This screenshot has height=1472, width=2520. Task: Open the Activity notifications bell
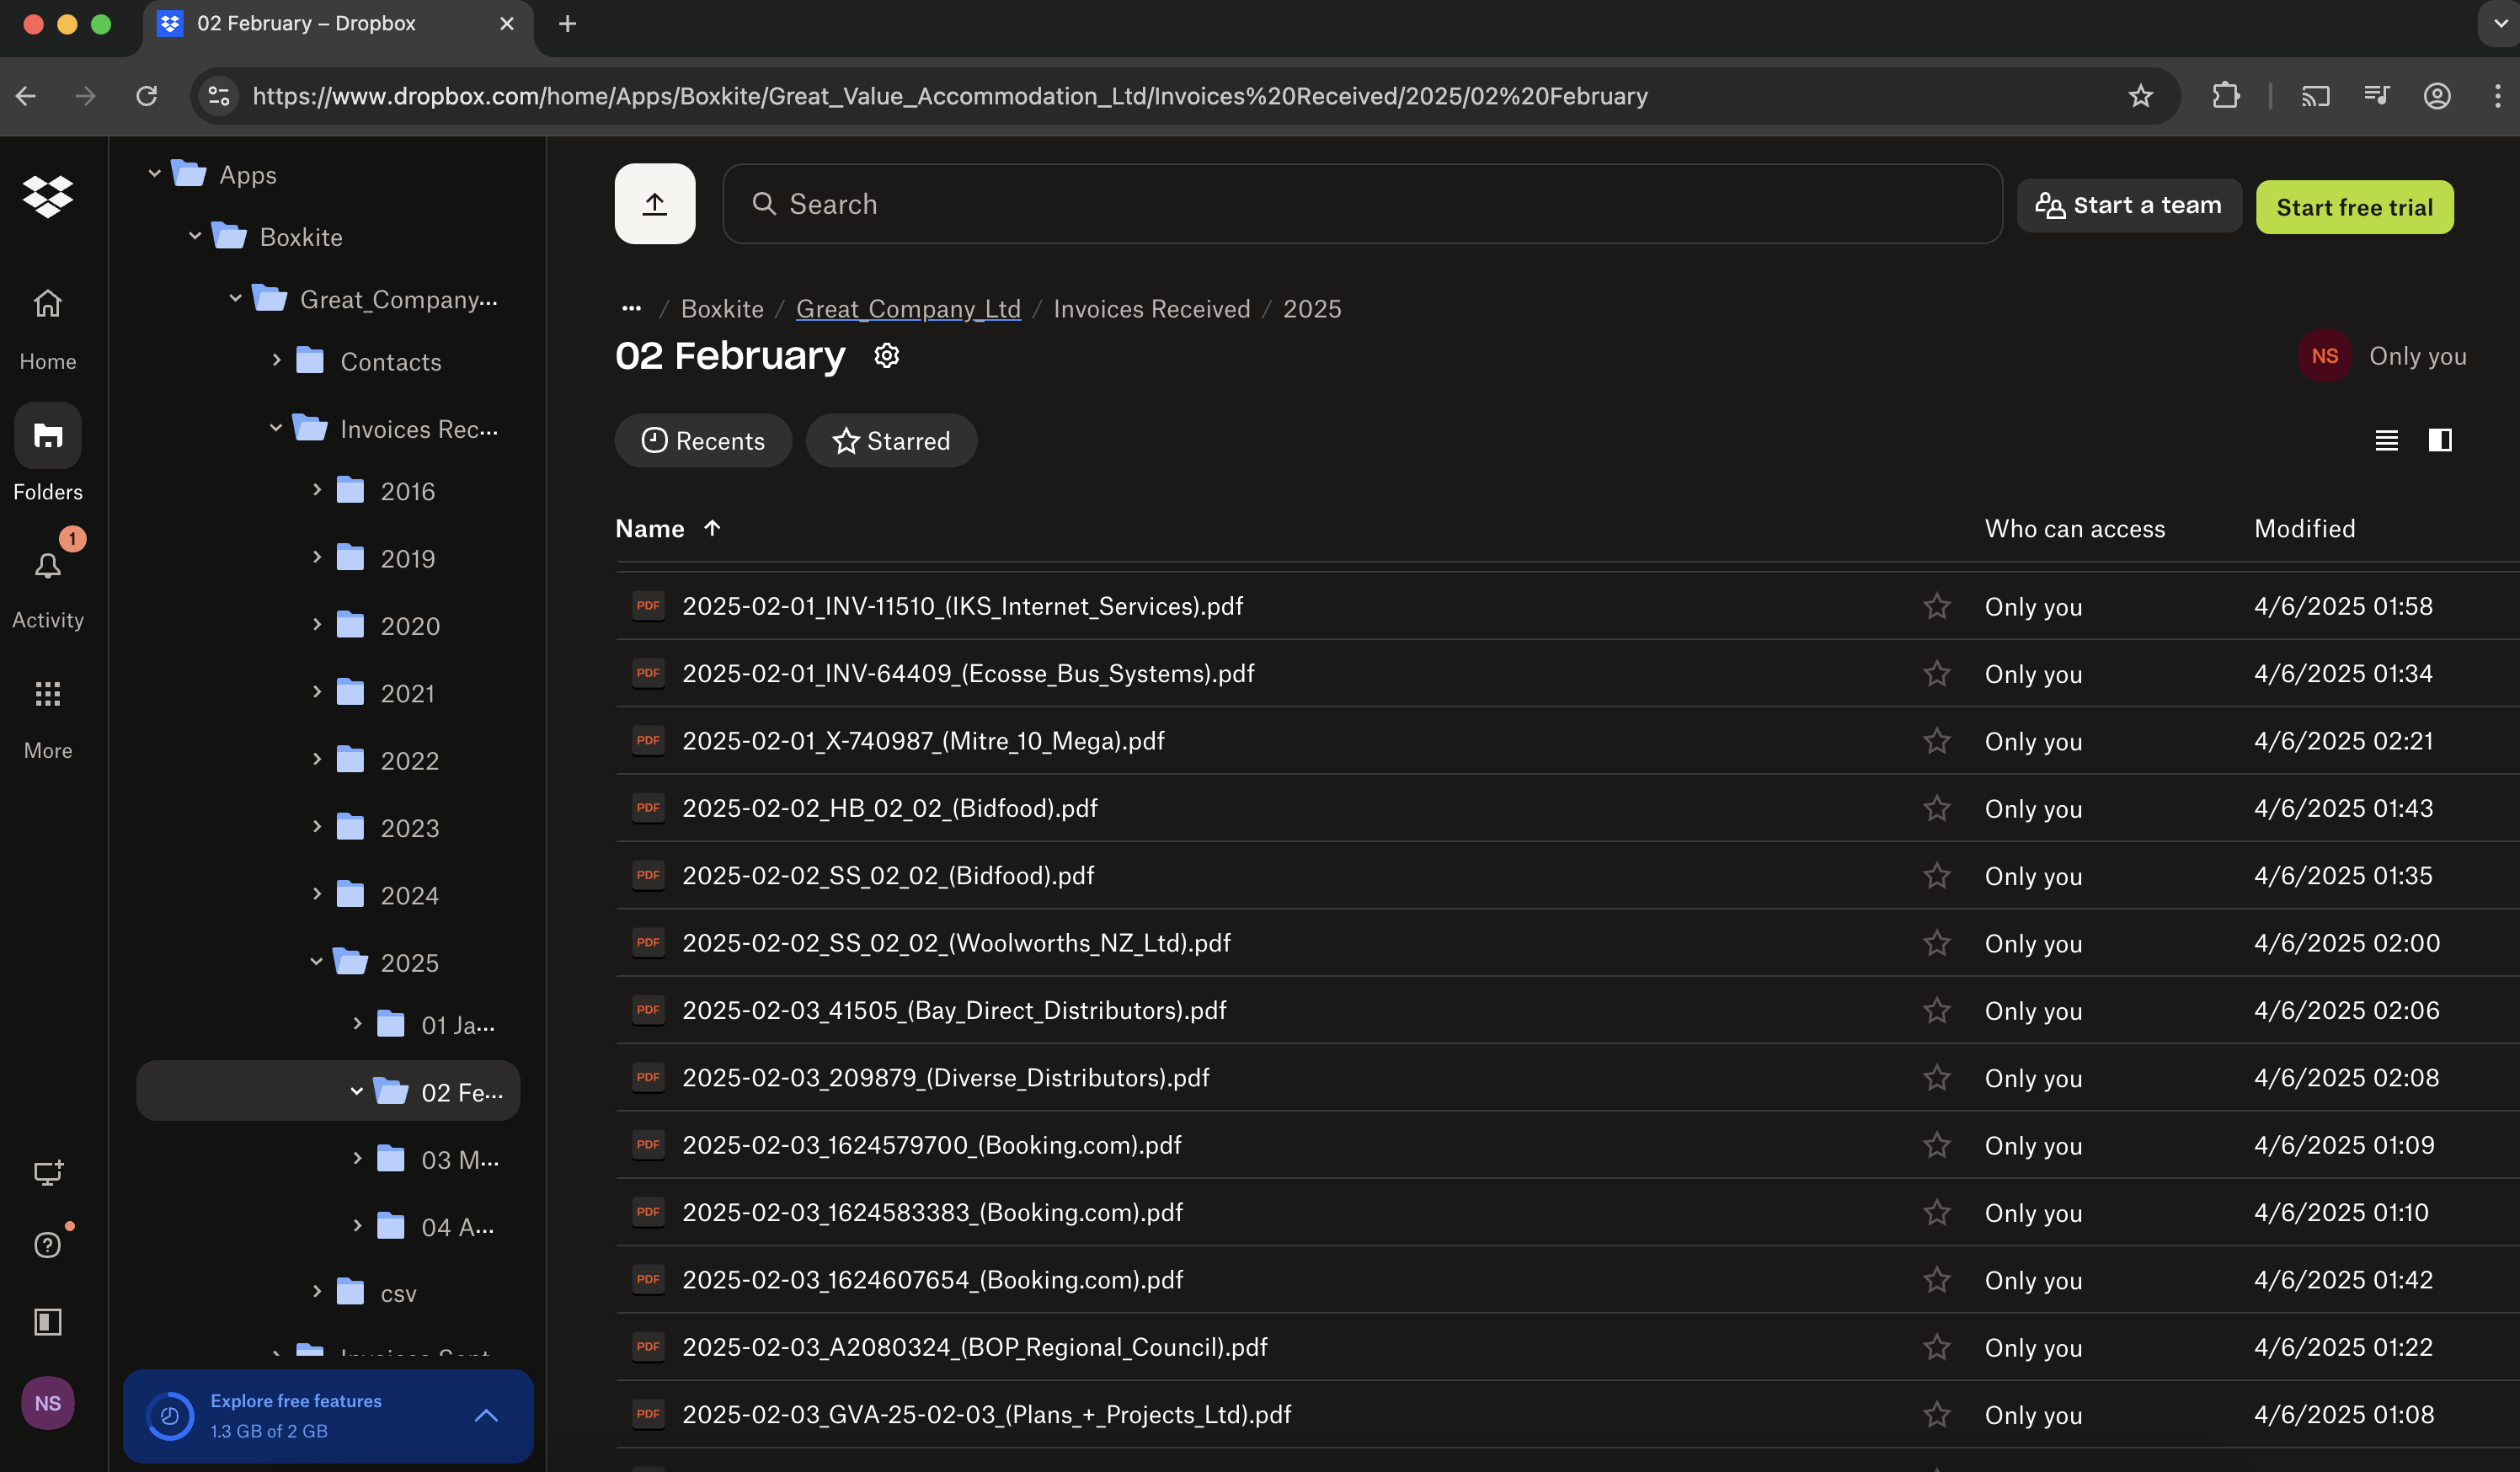(47, 567)
